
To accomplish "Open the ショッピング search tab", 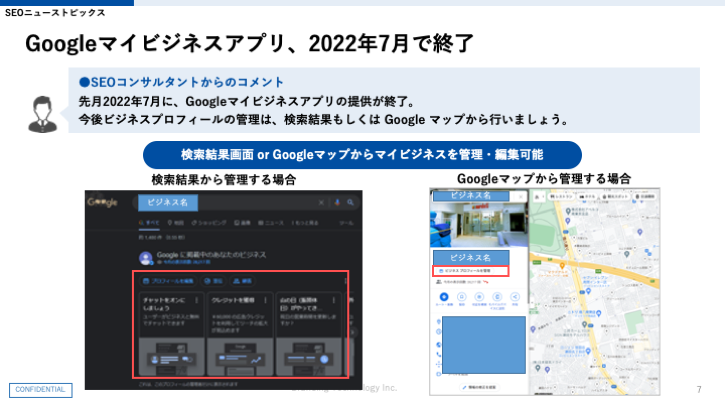I will [209, 223].
